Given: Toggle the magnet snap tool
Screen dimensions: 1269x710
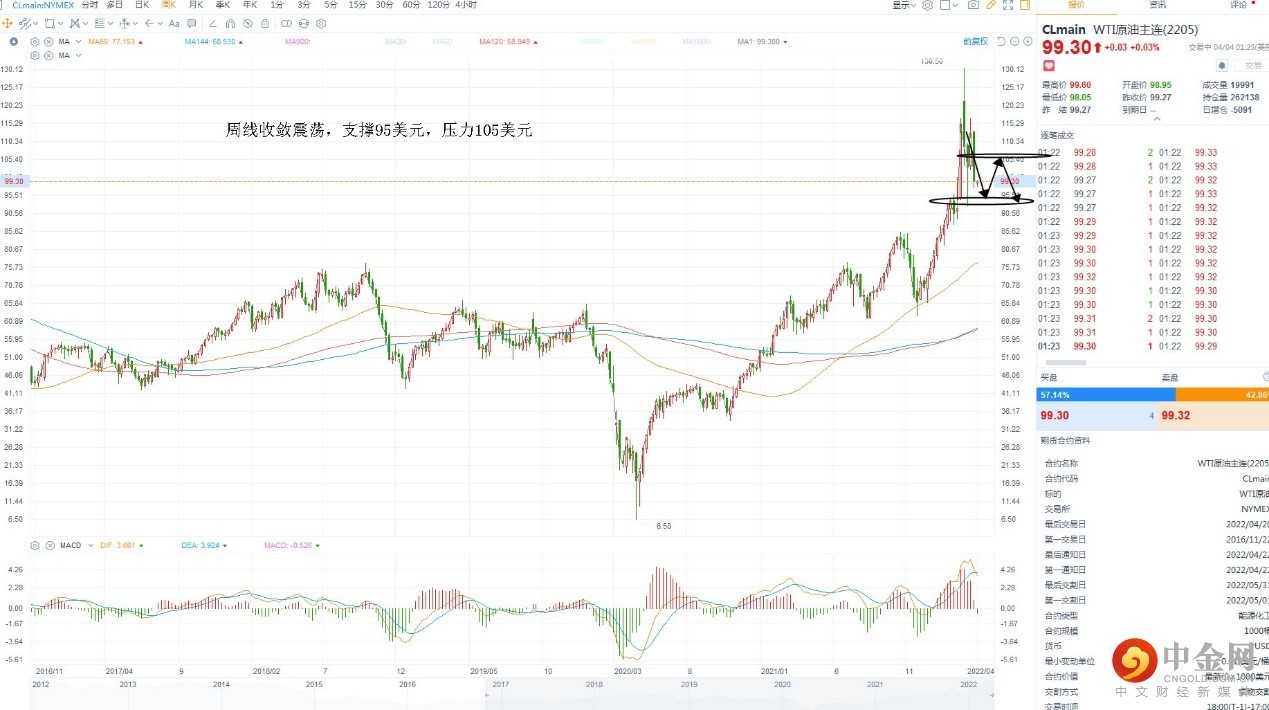Looking at the screenshot, I should pyautogui.click(x=231, y=23).
